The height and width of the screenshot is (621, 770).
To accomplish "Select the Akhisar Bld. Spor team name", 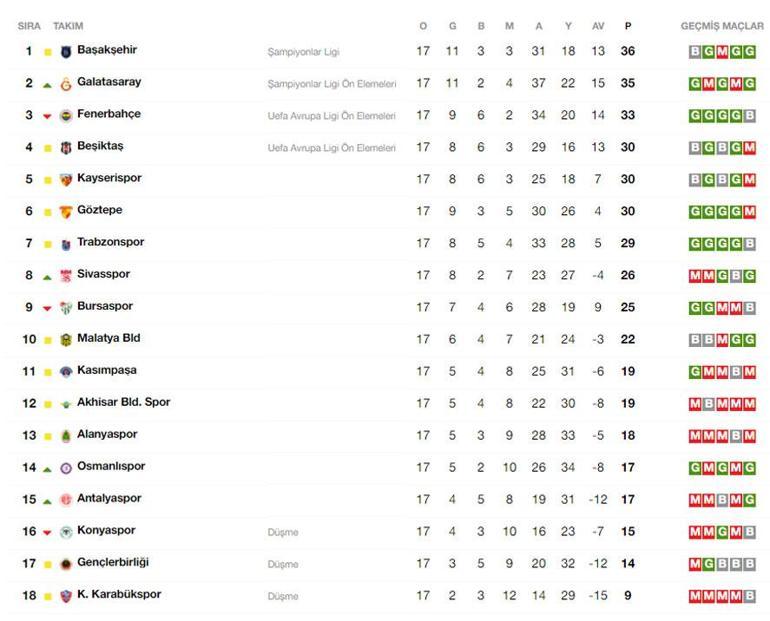I will pos(123,402).
